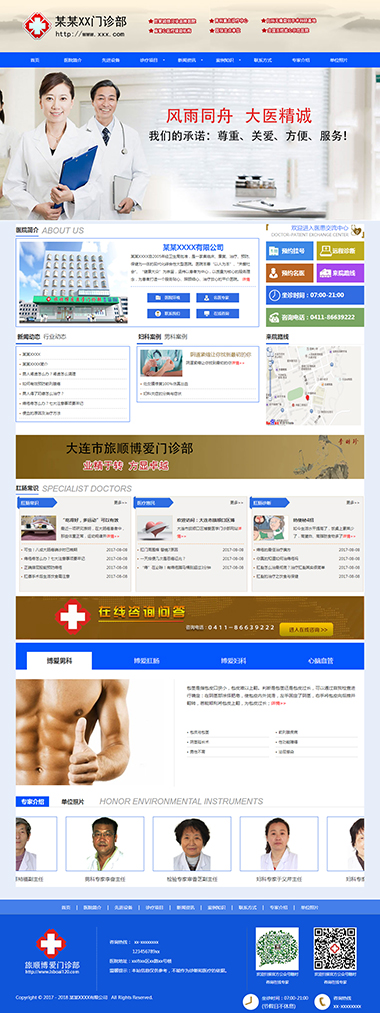The height and width of the screenshot is (1013, 380).
Task: Open the 远程诊断 remote diagnosis tile
Action: [340, 251]
